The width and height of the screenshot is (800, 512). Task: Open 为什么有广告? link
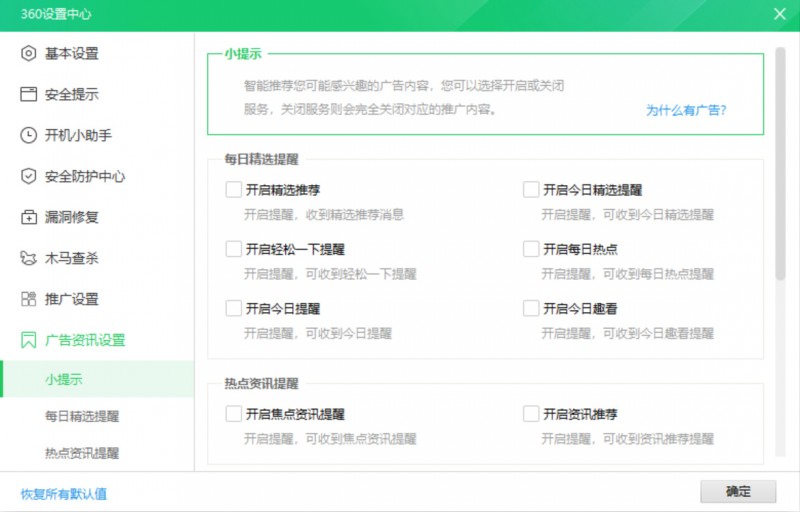[686, 110]
